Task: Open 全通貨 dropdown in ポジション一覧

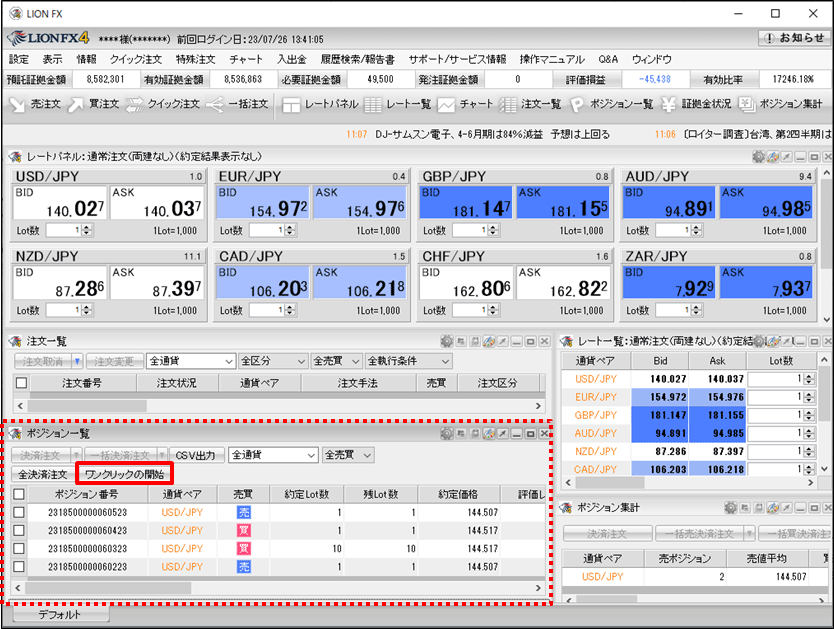Action: tap(273, 455)
